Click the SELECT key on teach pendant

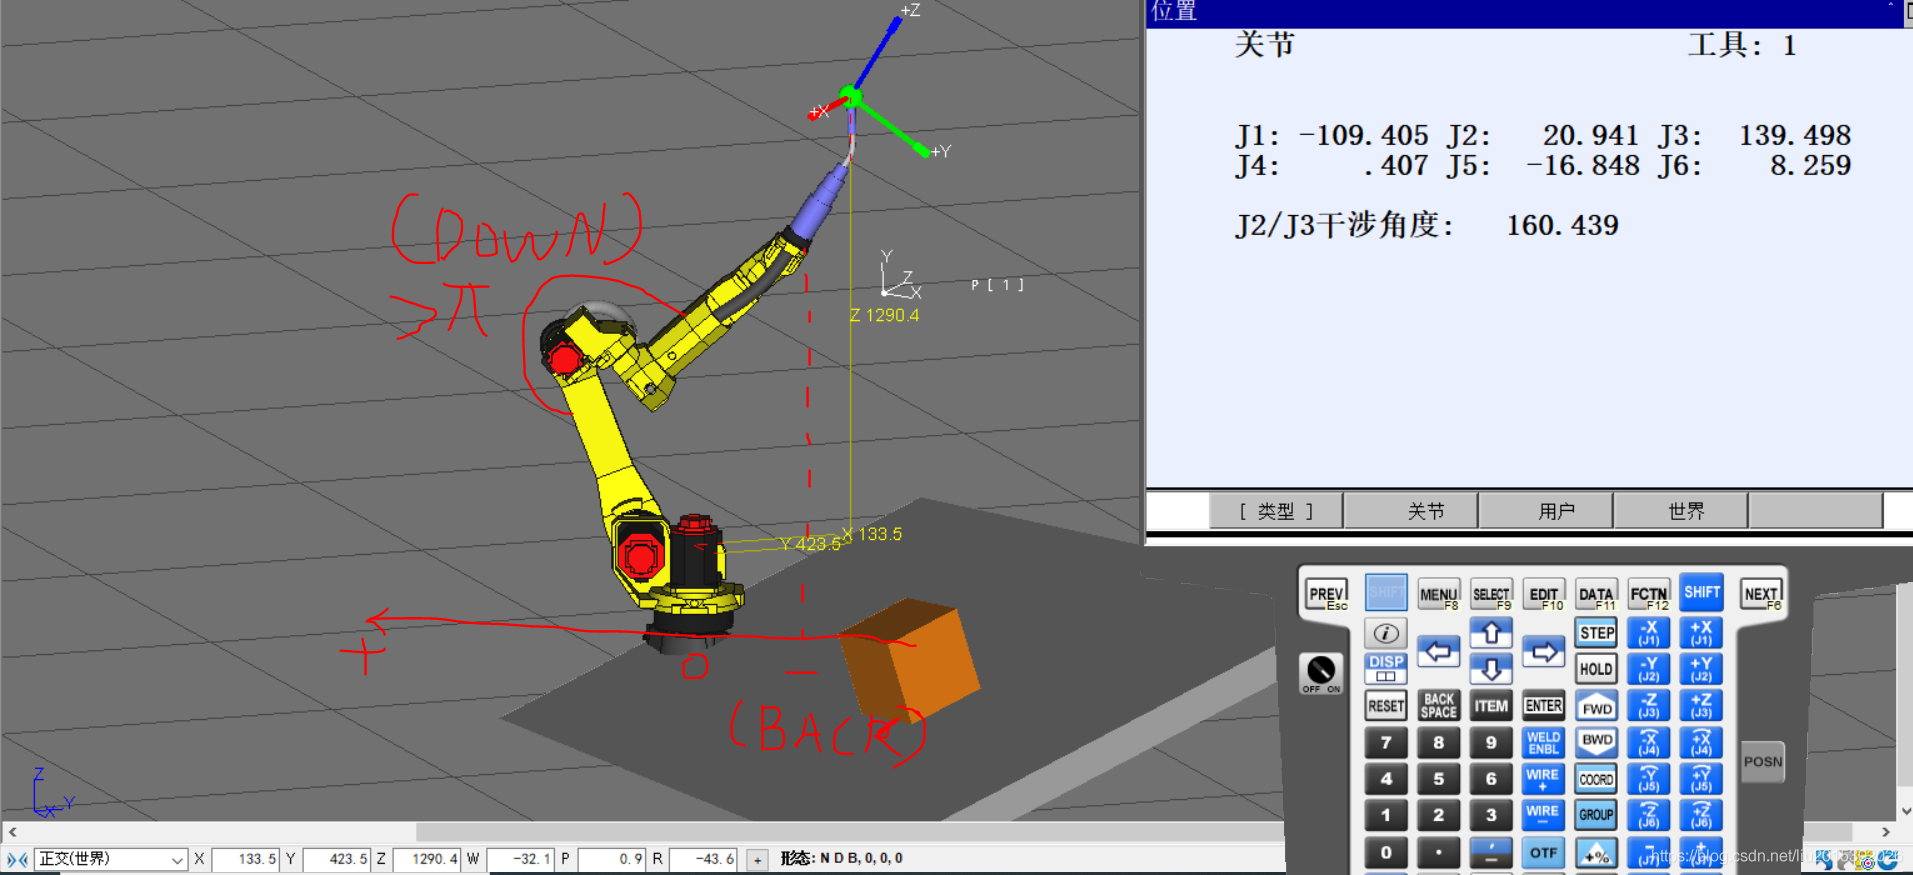click(1491, 594)
